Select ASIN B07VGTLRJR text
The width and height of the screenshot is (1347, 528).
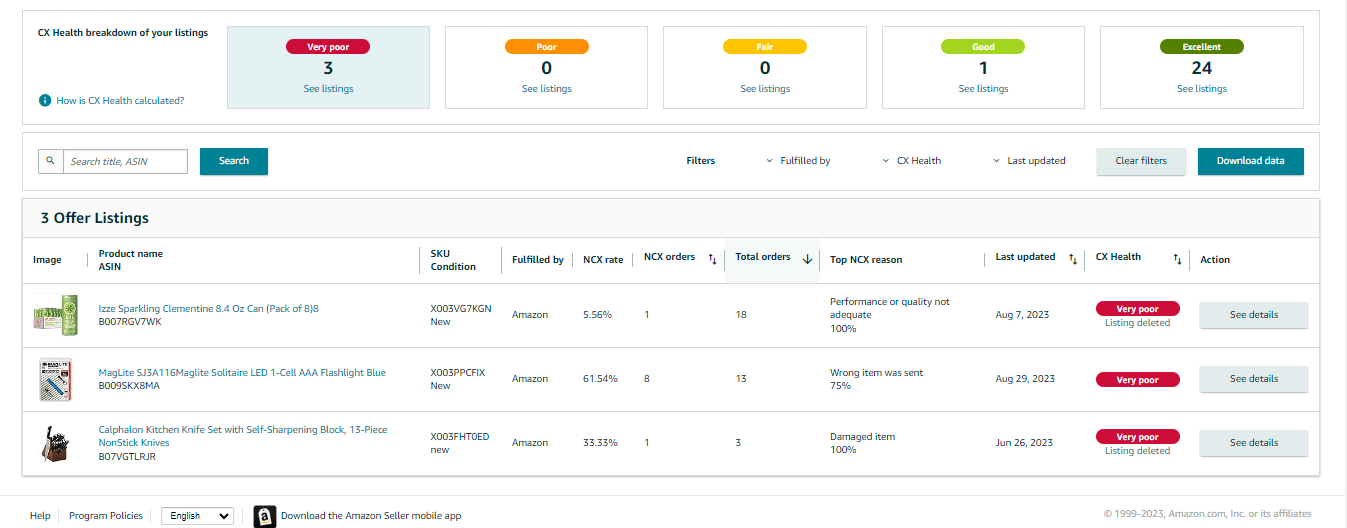tap(127, 456)
